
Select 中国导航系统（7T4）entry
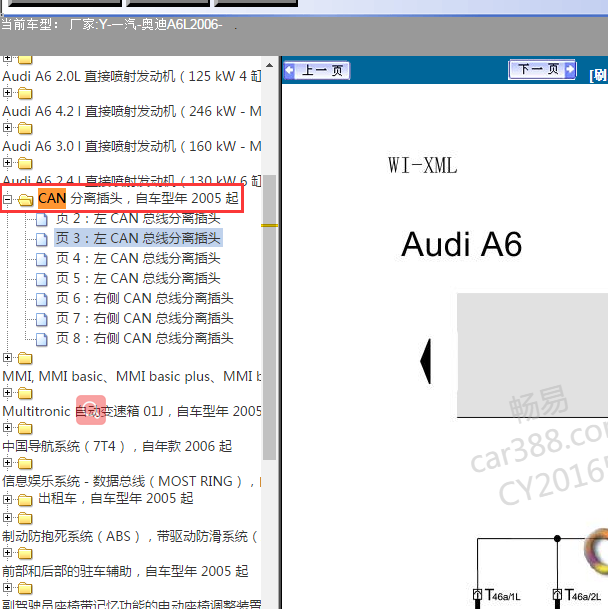117,446
